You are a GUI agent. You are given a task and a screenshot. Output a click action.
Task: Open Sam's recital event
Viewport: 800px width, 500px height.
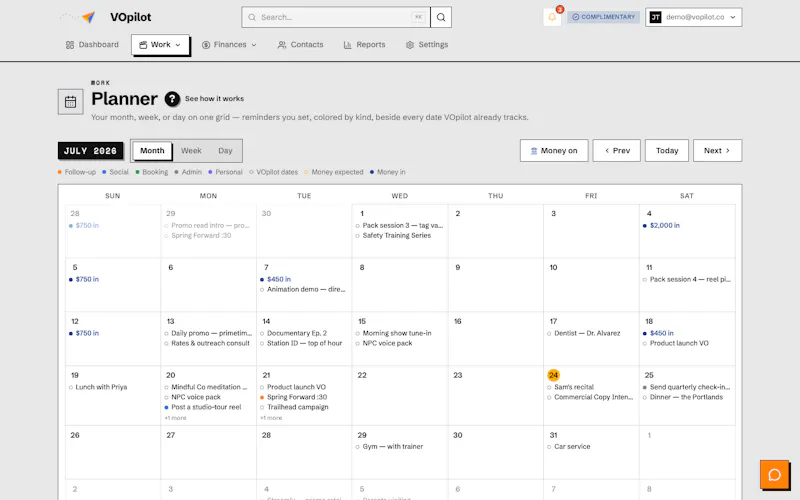pyautogui.click(x=570, y=387)
